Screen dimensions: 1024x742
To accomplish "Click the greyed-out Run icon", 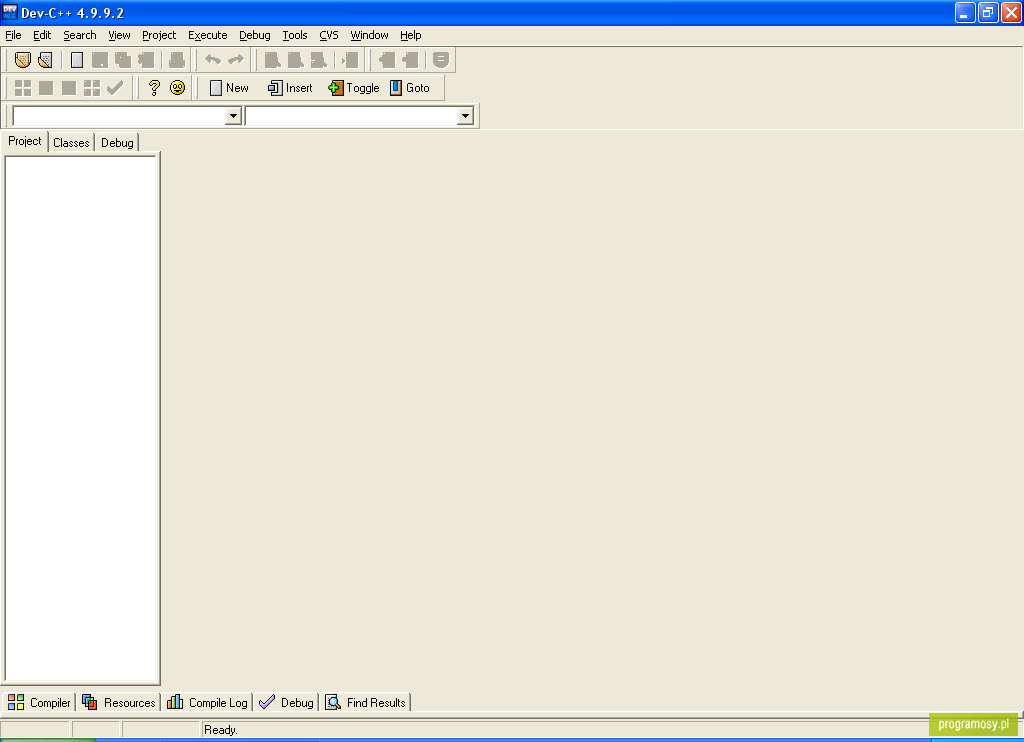I will [x=46, y=88].
